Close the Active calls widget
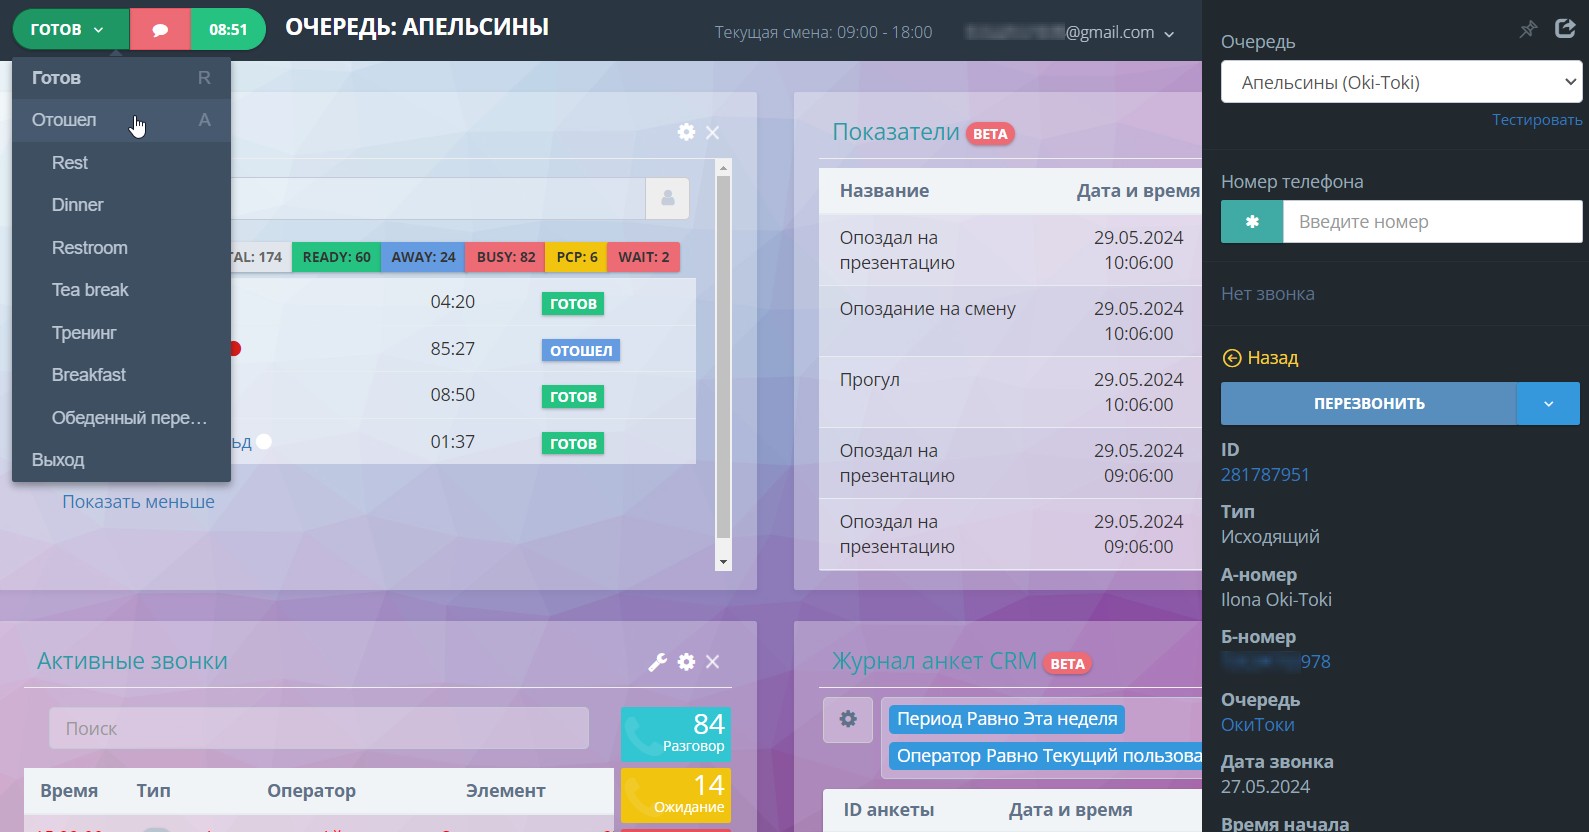The height and width of the screenshot is (832, 1589). pyautogui.click(x=712, y=662)
